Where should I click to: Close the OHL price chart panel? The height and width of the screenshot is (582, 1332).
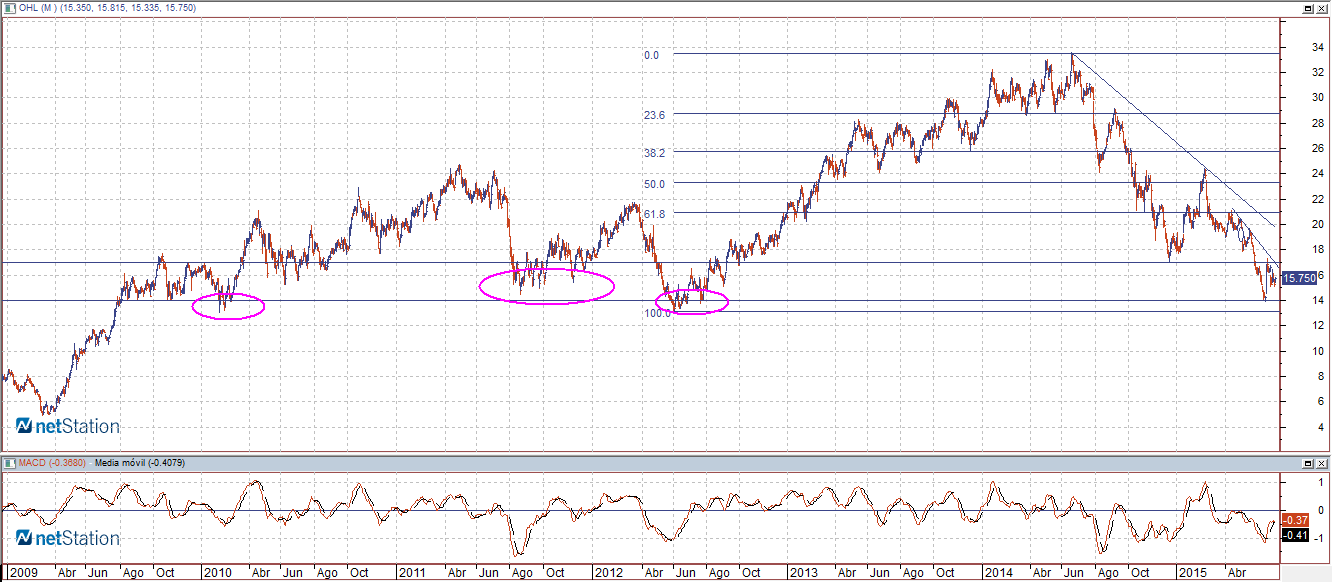1322,8
